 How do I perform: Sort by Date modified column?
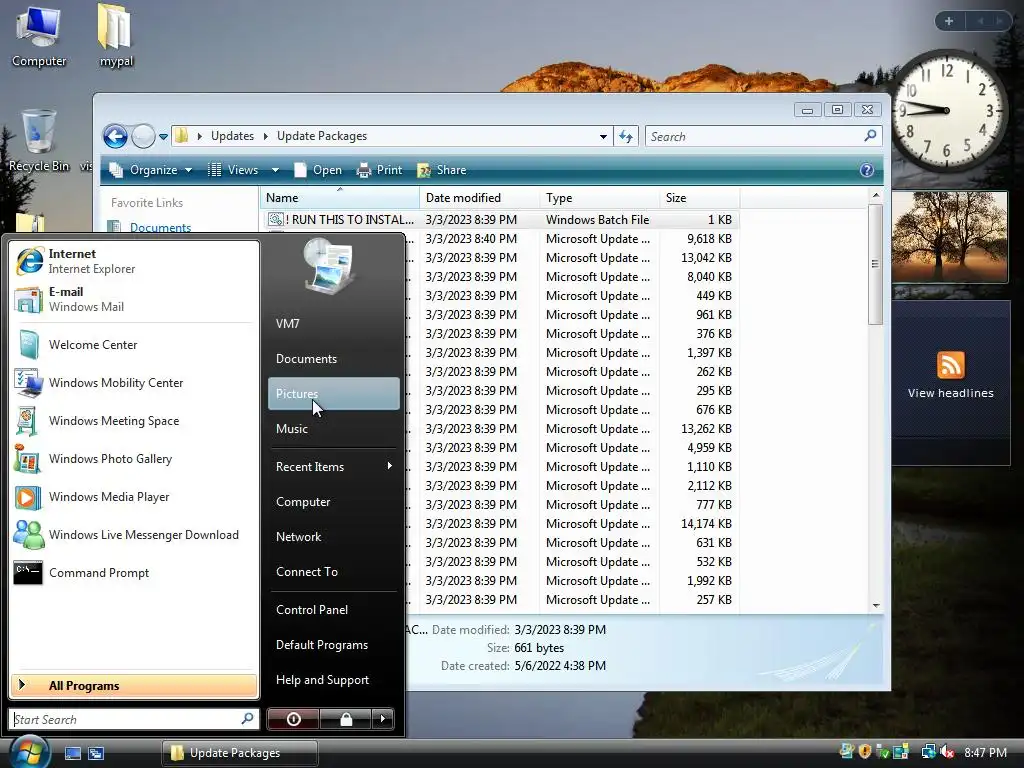click(479, 198)
